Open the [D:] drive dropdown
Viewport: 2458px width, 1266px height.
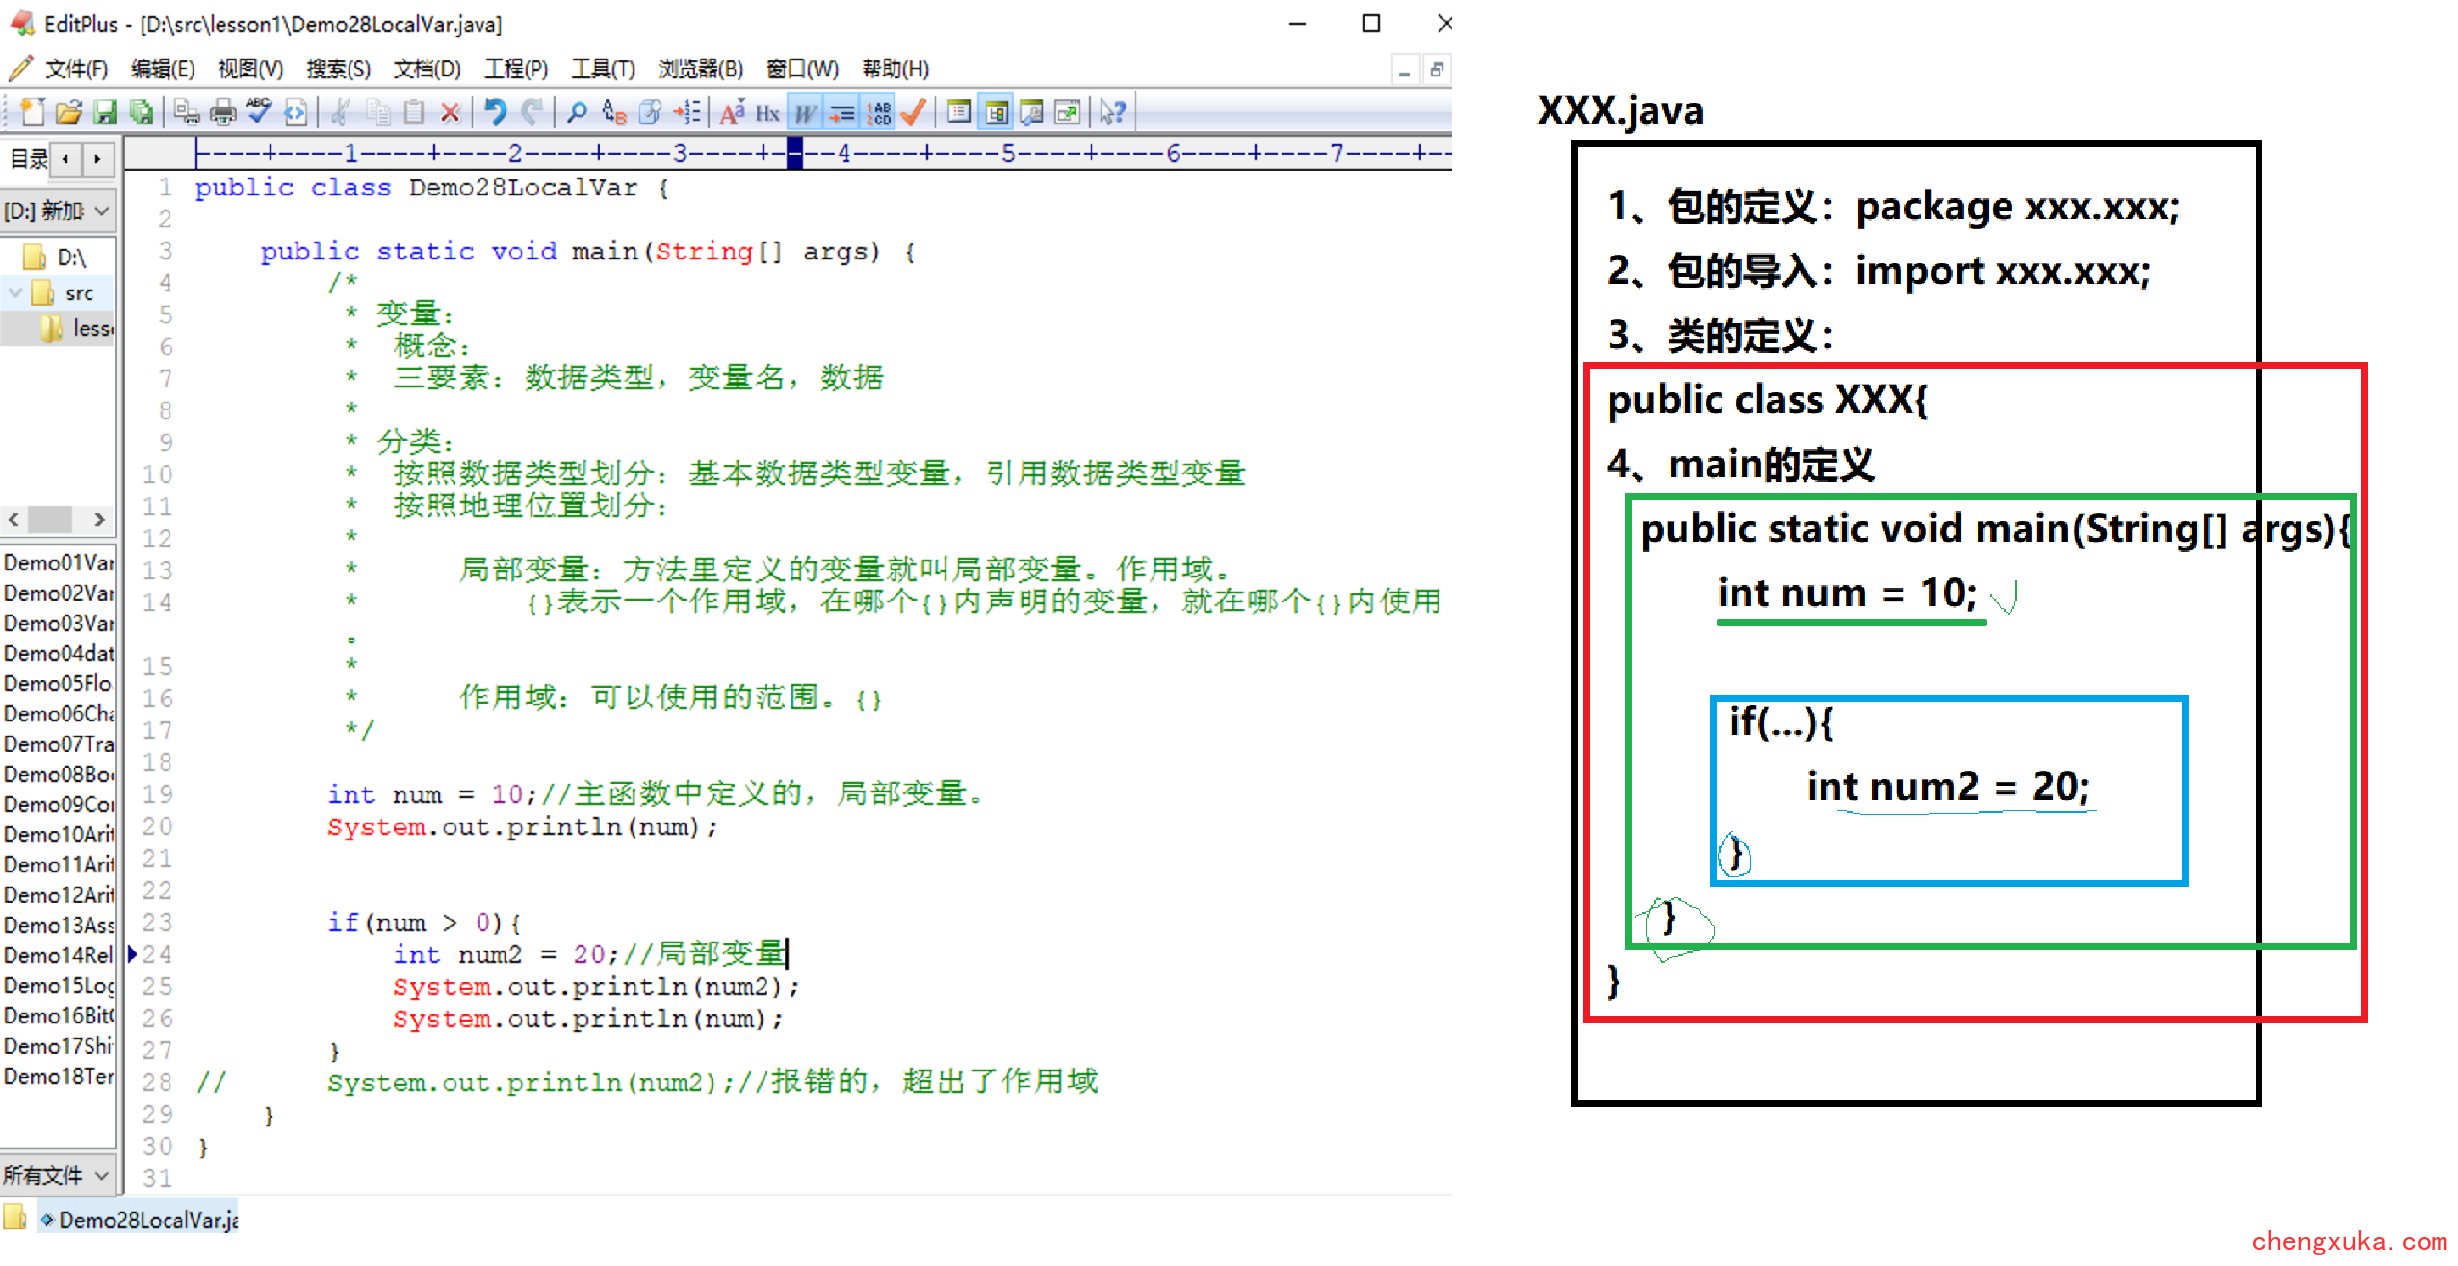click(57, 211)
